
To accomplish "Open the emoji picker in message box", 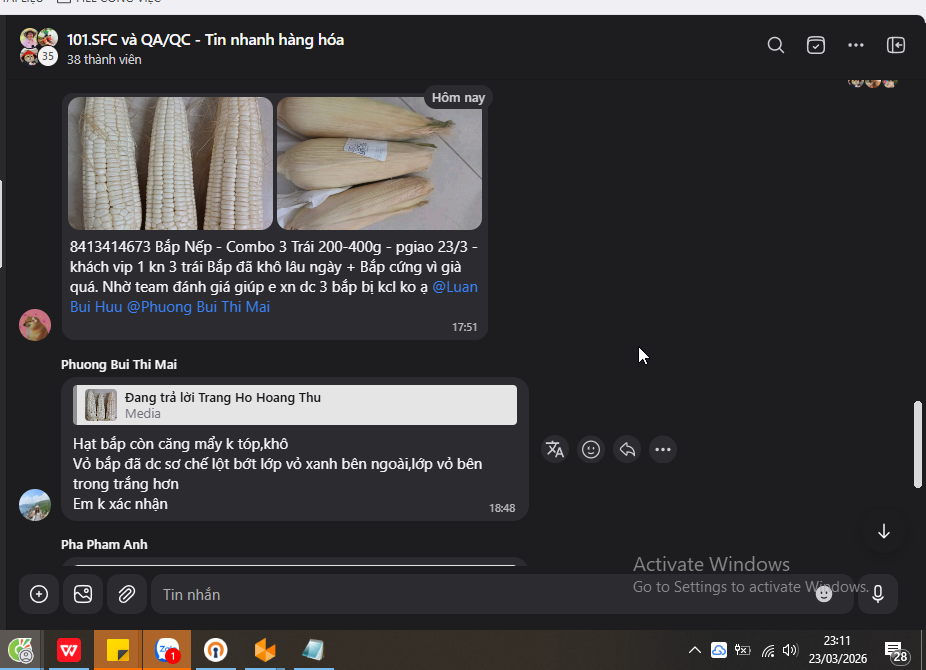I will pos(824,594).
